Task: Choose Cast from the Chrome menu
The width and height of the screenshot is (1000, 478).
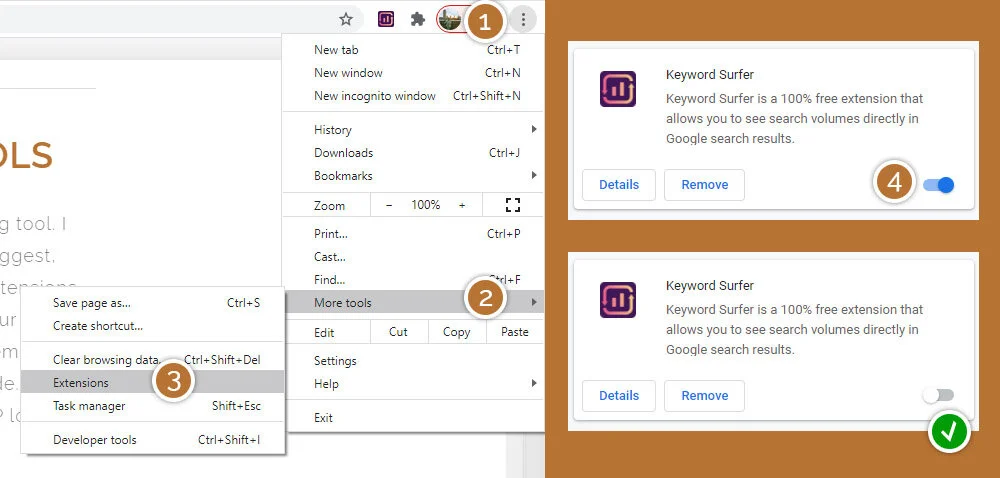Action: click(x=413, y=257)
